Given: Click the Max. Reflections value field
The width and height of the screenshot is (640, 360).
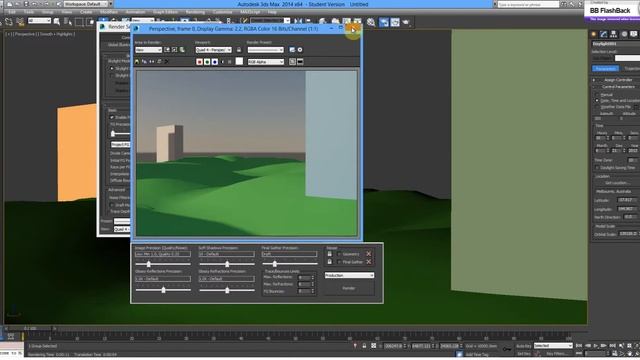Looking at the screenshot, I should pyautogui.click(x=304, y=277).
